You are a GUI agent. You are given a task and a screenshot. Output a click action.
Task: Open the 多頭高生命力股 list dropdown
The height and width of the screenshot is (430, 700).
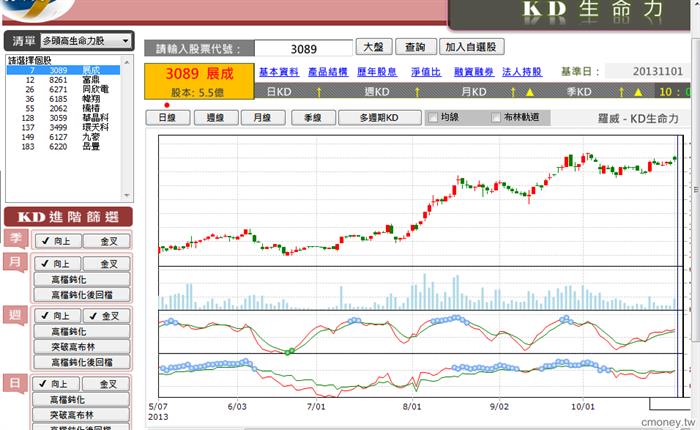(x=86, y=41)
